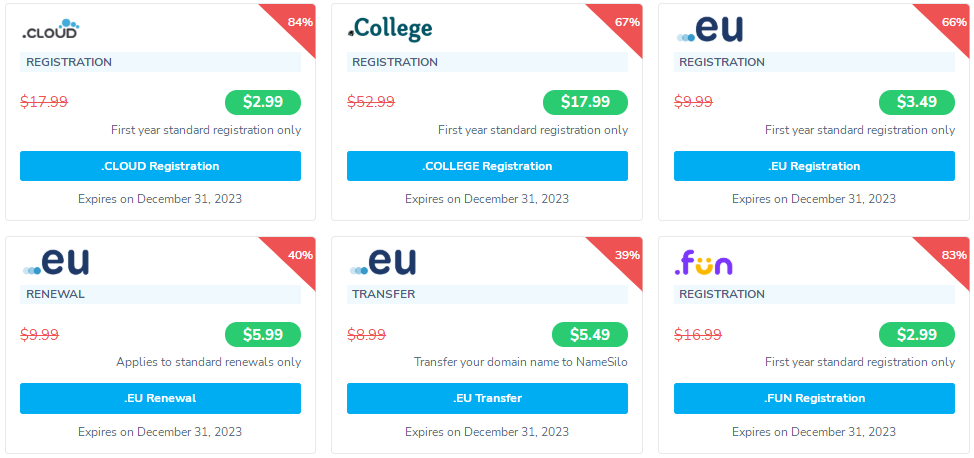Click the 83% discount corner badge
Viewport: 974px width, 458px height.
click(952, 255)
